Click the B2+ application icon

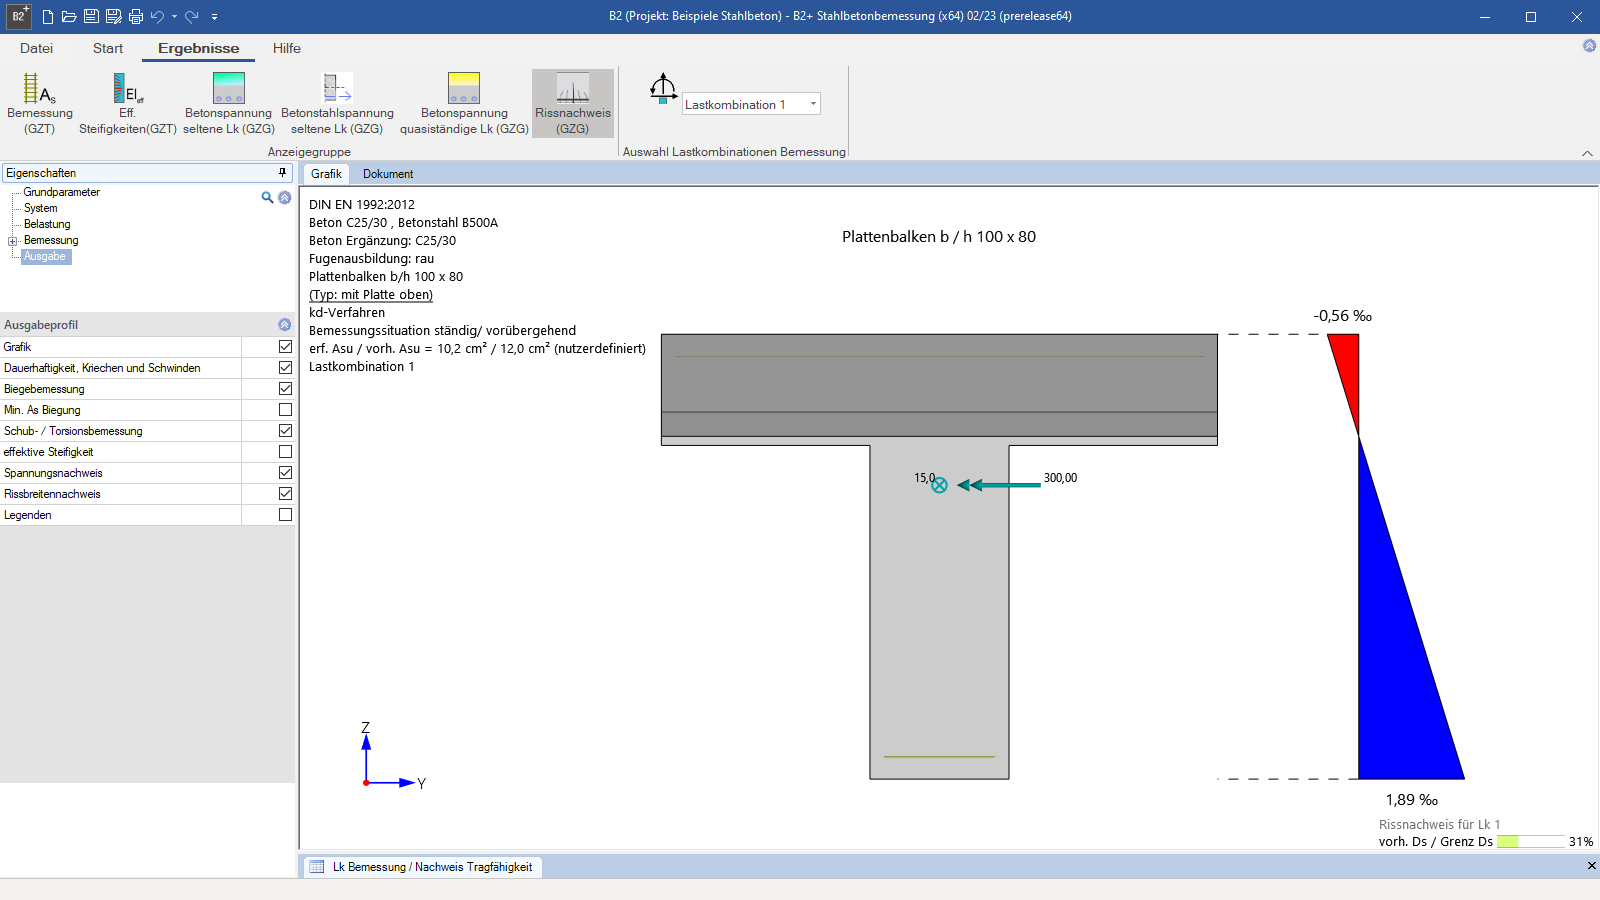pos(18,16)
